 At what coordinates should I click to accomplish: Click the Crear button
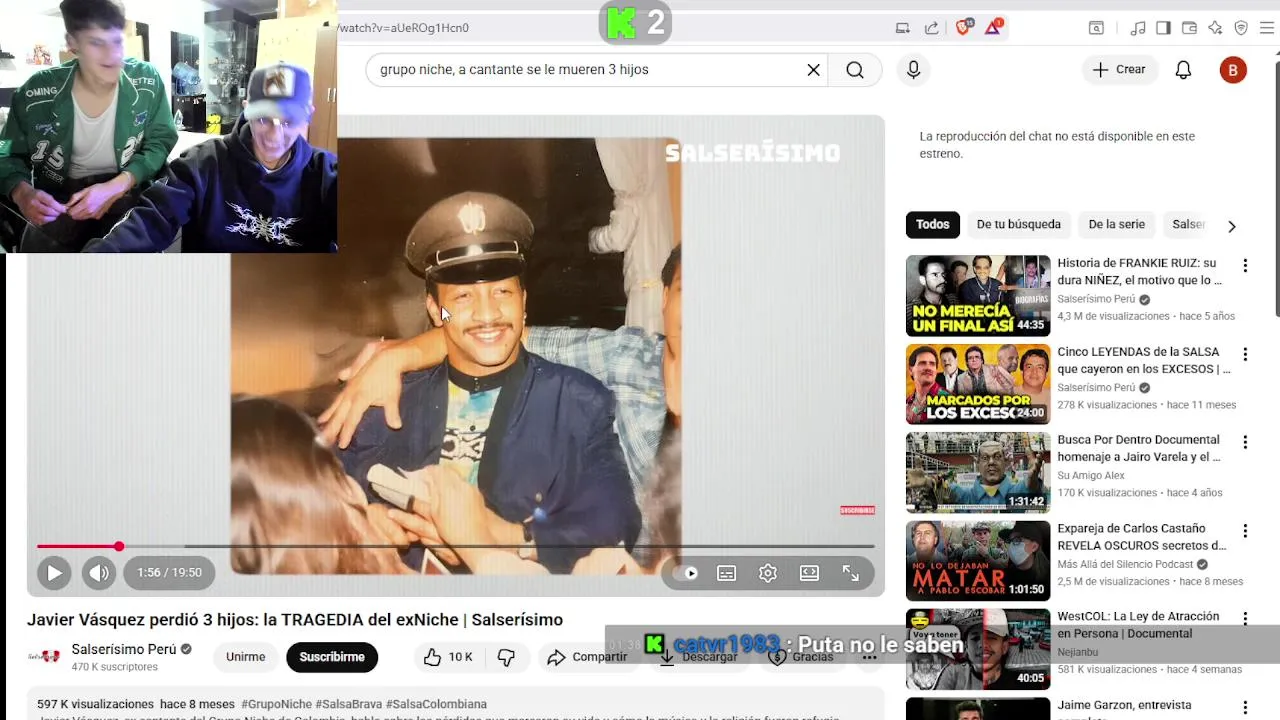click(x=1119, y=70)
